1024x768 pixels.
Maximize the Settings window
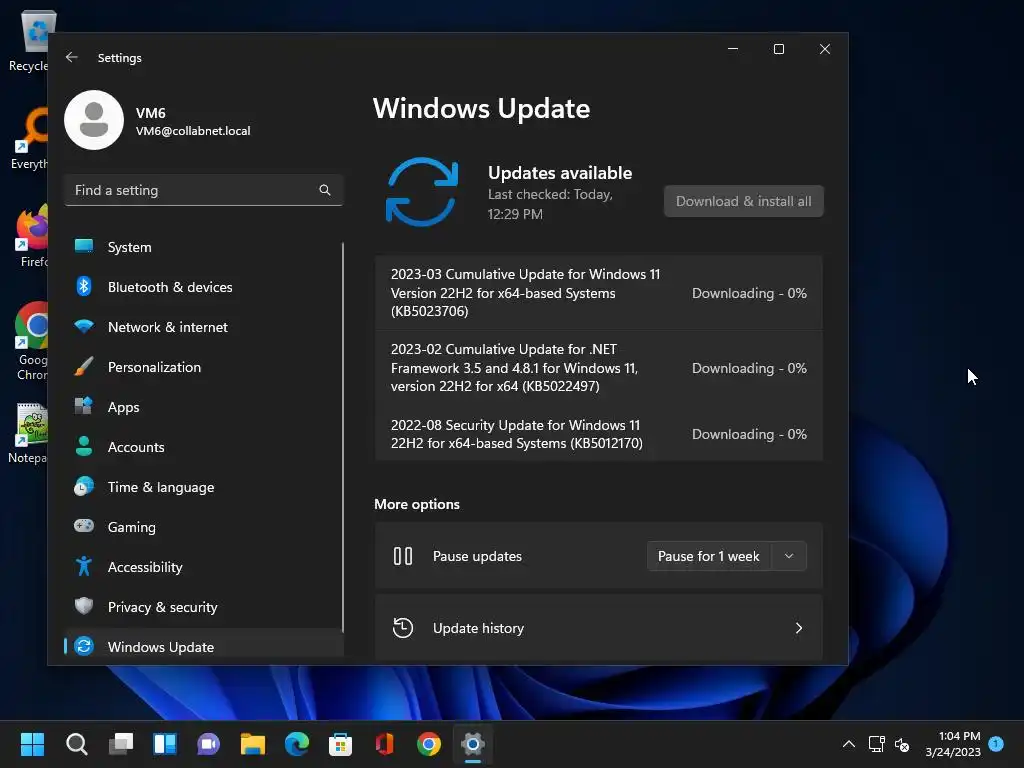tap(778, 49)
